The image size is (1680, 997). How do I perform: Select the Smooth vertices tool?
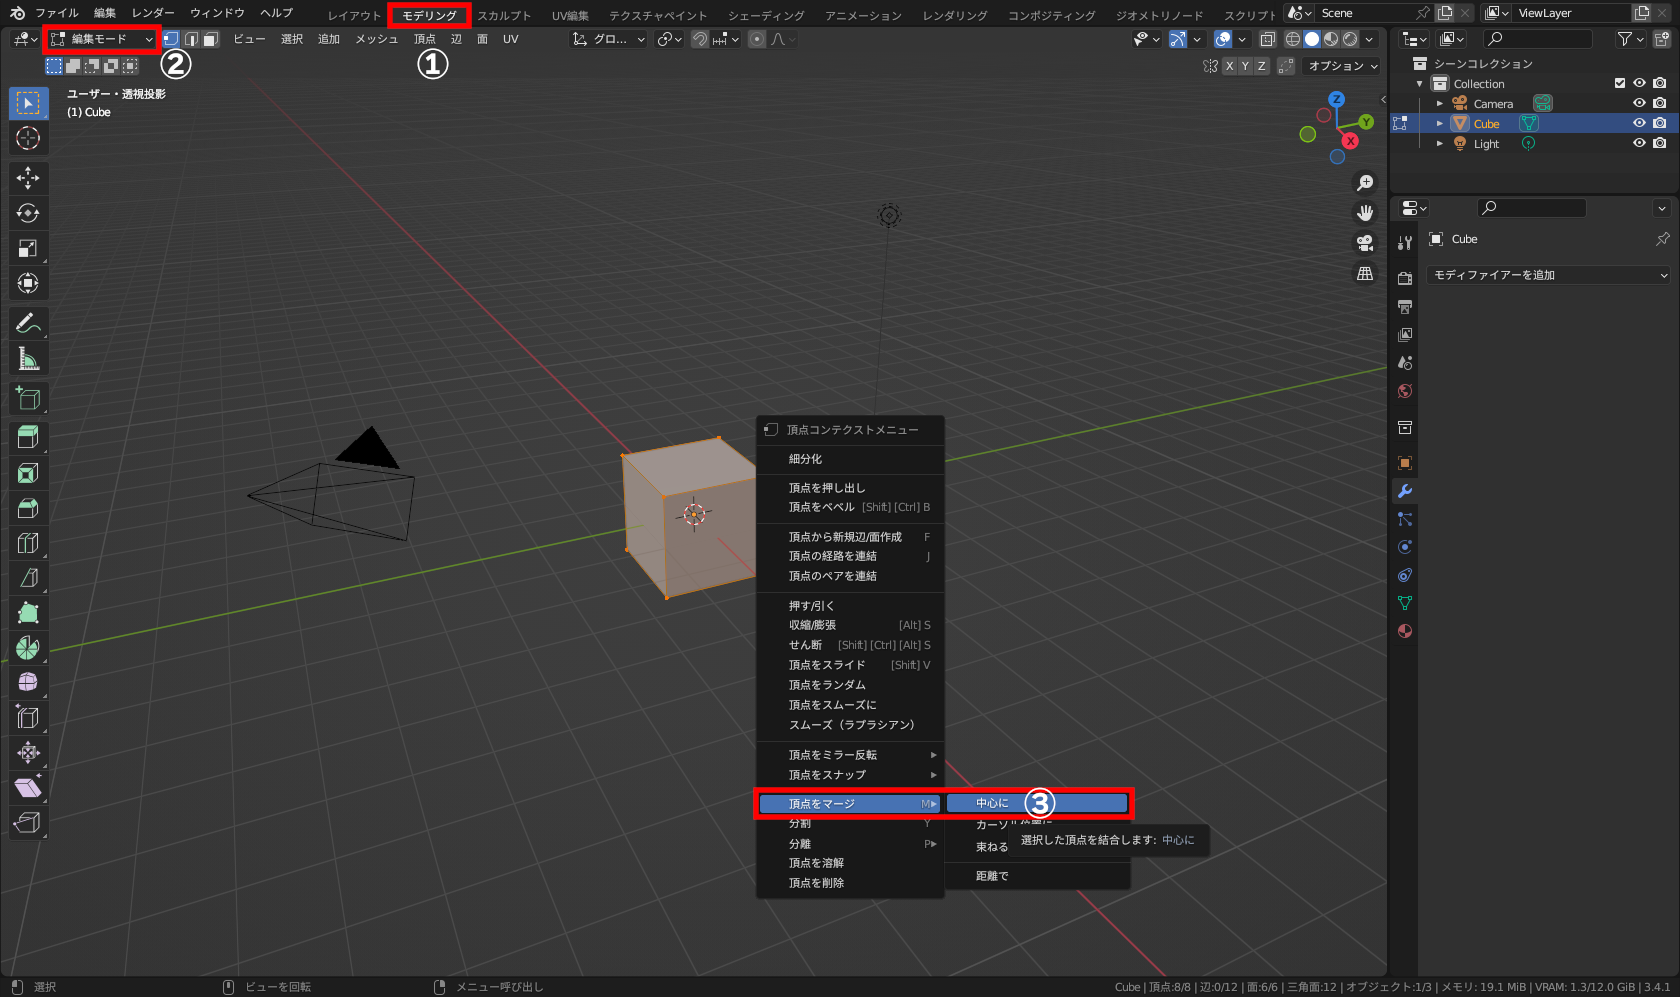point(28,683)
